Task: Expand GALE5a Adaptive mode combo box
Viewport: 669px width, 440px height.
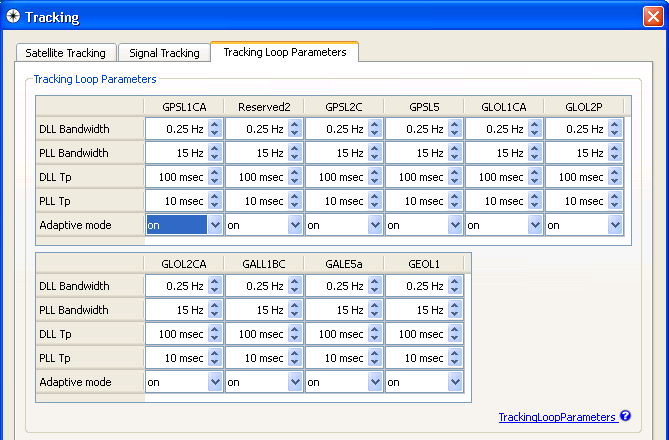Action: click(x=374, y=382)
